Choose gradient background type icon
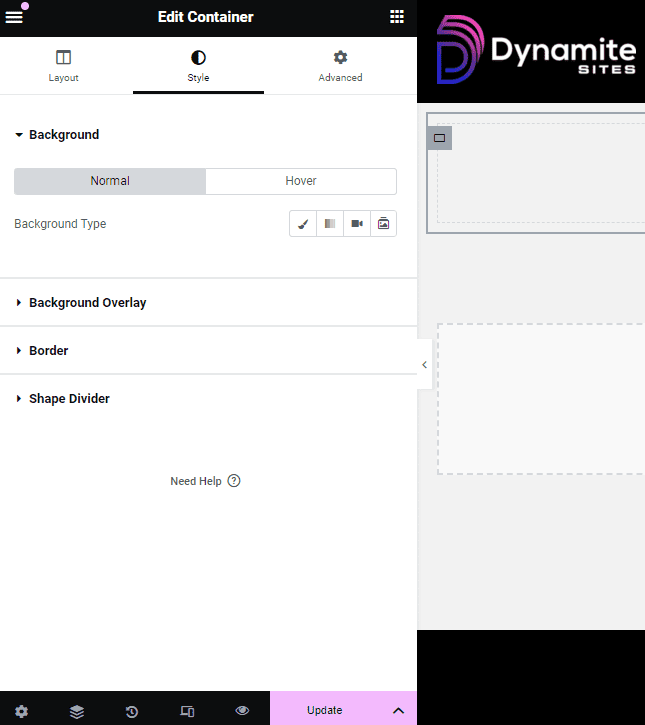645x725 pixels. point(329,224)
